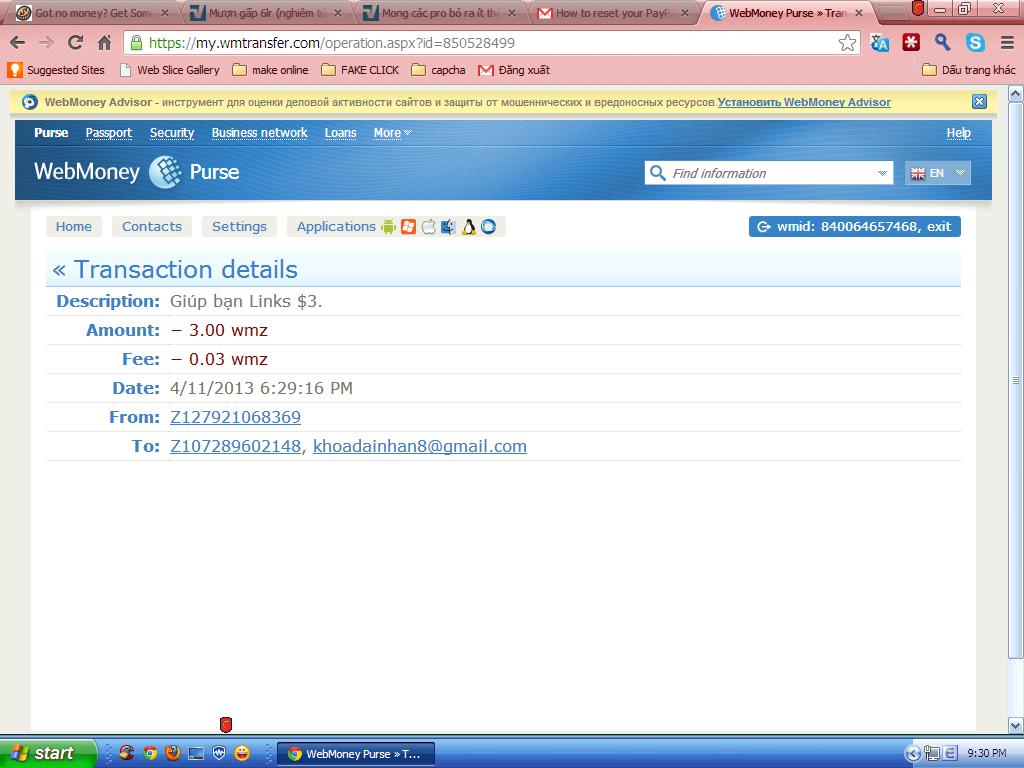1024x768 pixels.
Task: Switch to the Mượn gấp 6lr tab
Action: 268,13
